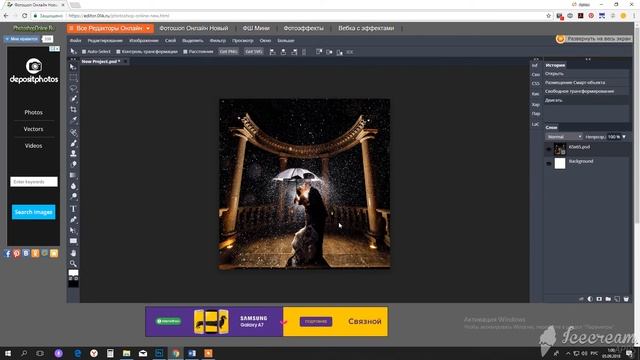Select the Magic Wand tool
This screenshot has height=360, width=640.
coord(73,99)
